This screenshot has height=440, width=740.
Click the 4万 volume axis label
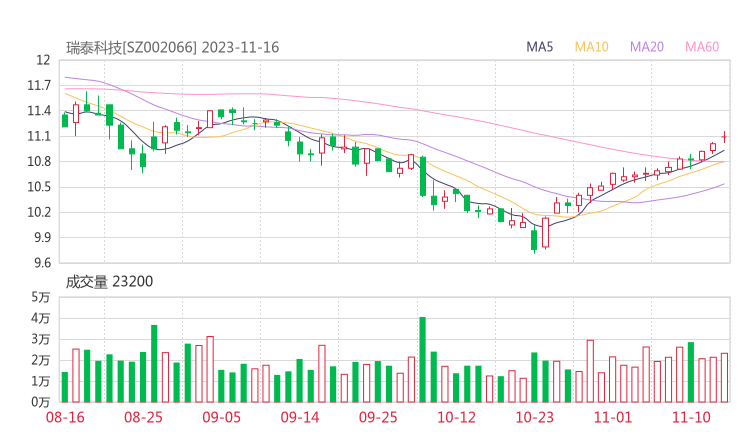click(41, 318)
